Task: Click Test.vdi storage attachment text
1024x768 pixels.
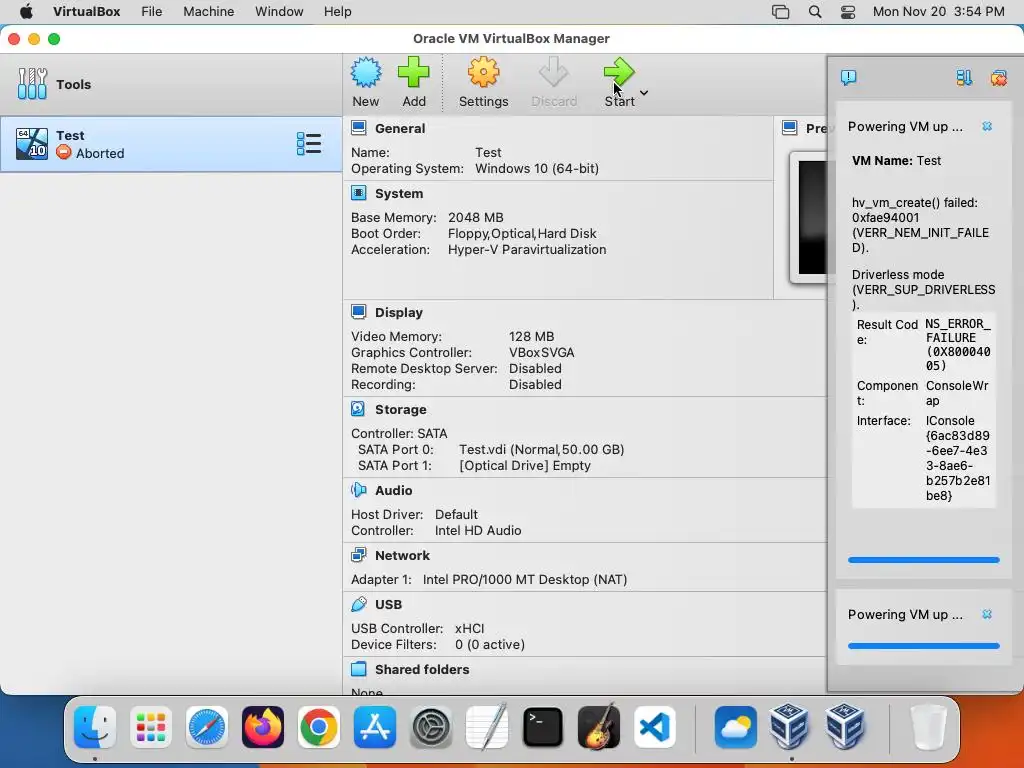Action: (x=541, y=449)
